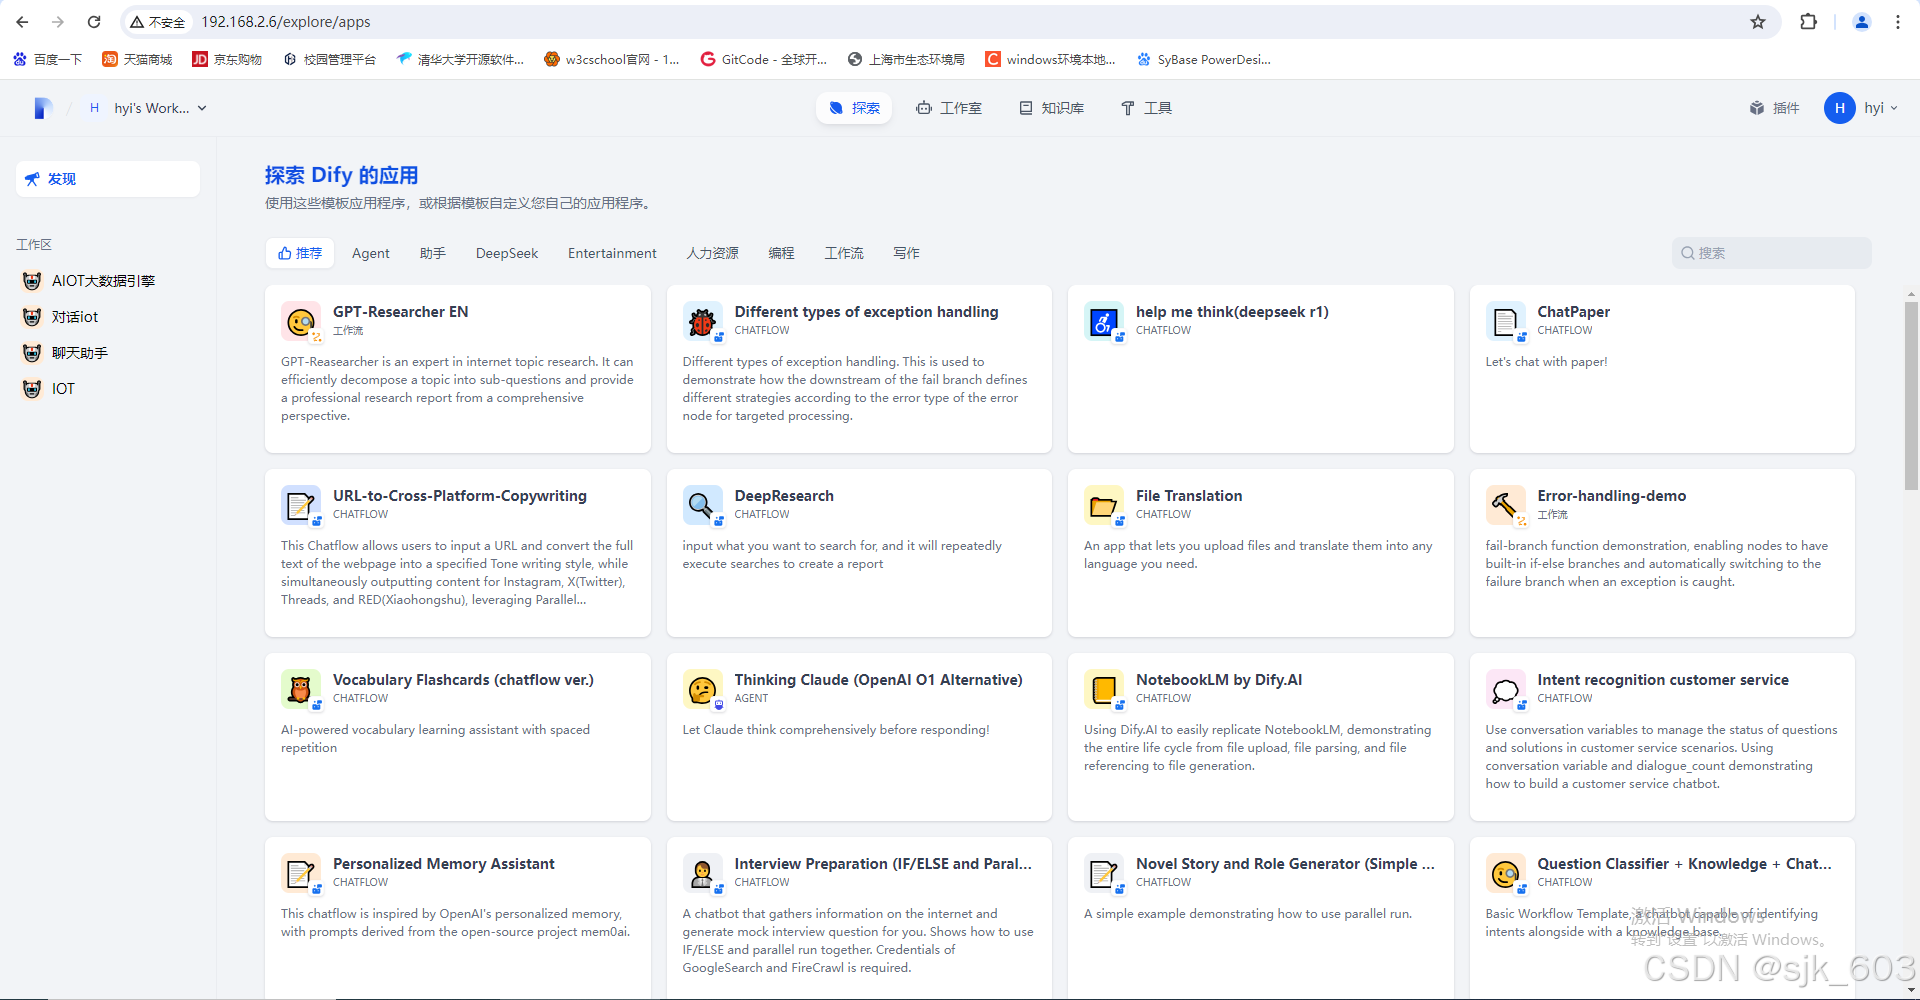Open the 校园管理平台 bookmark

pyautogui.click(x=329, y=59)
